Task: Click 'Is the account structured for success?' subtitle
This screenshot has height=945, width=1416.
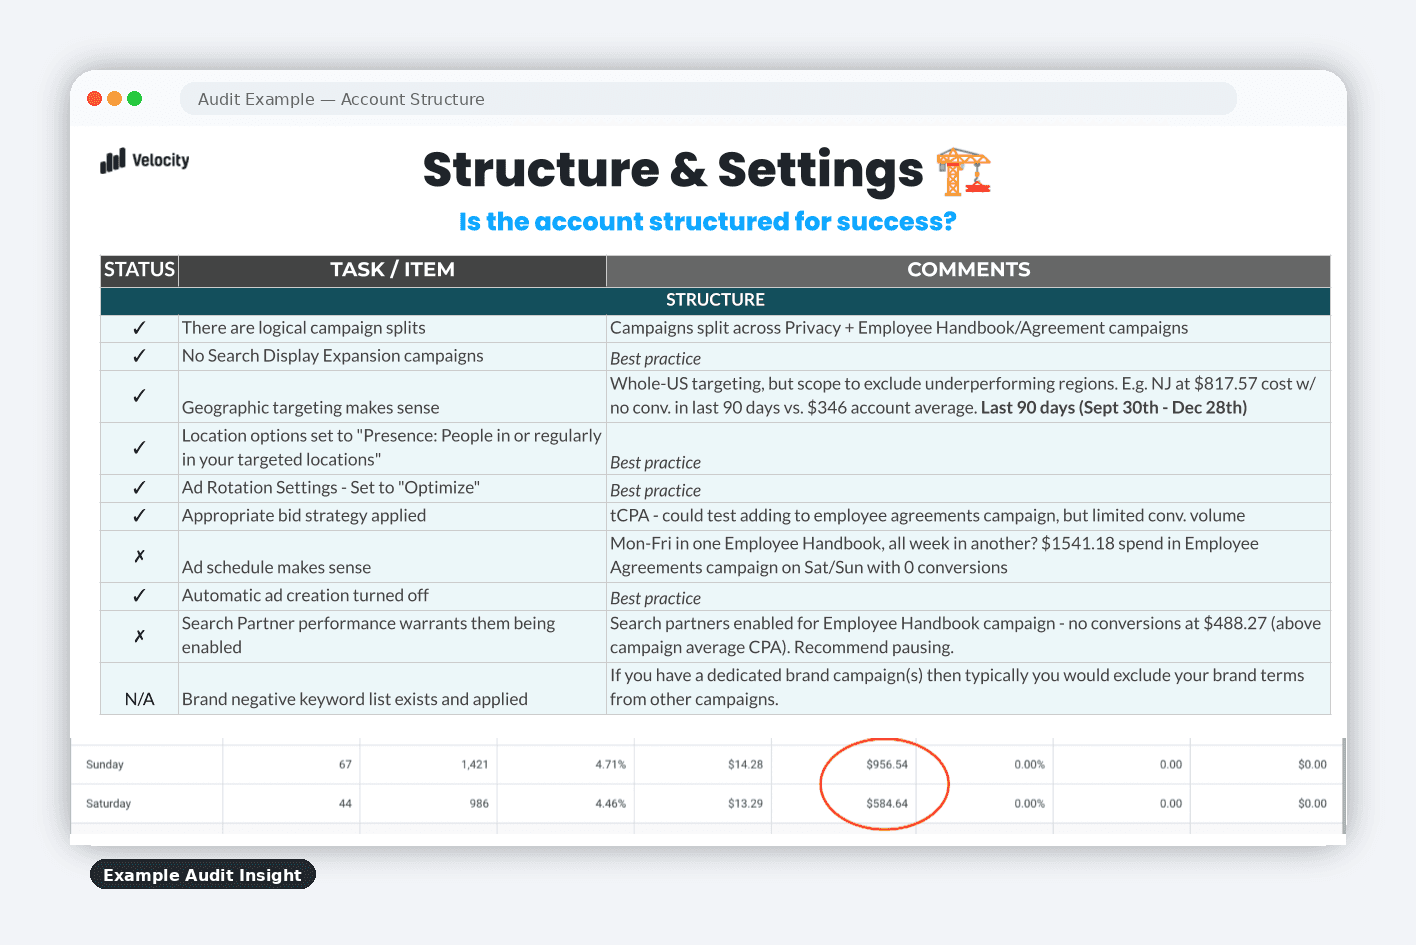Action: point(708,222)
